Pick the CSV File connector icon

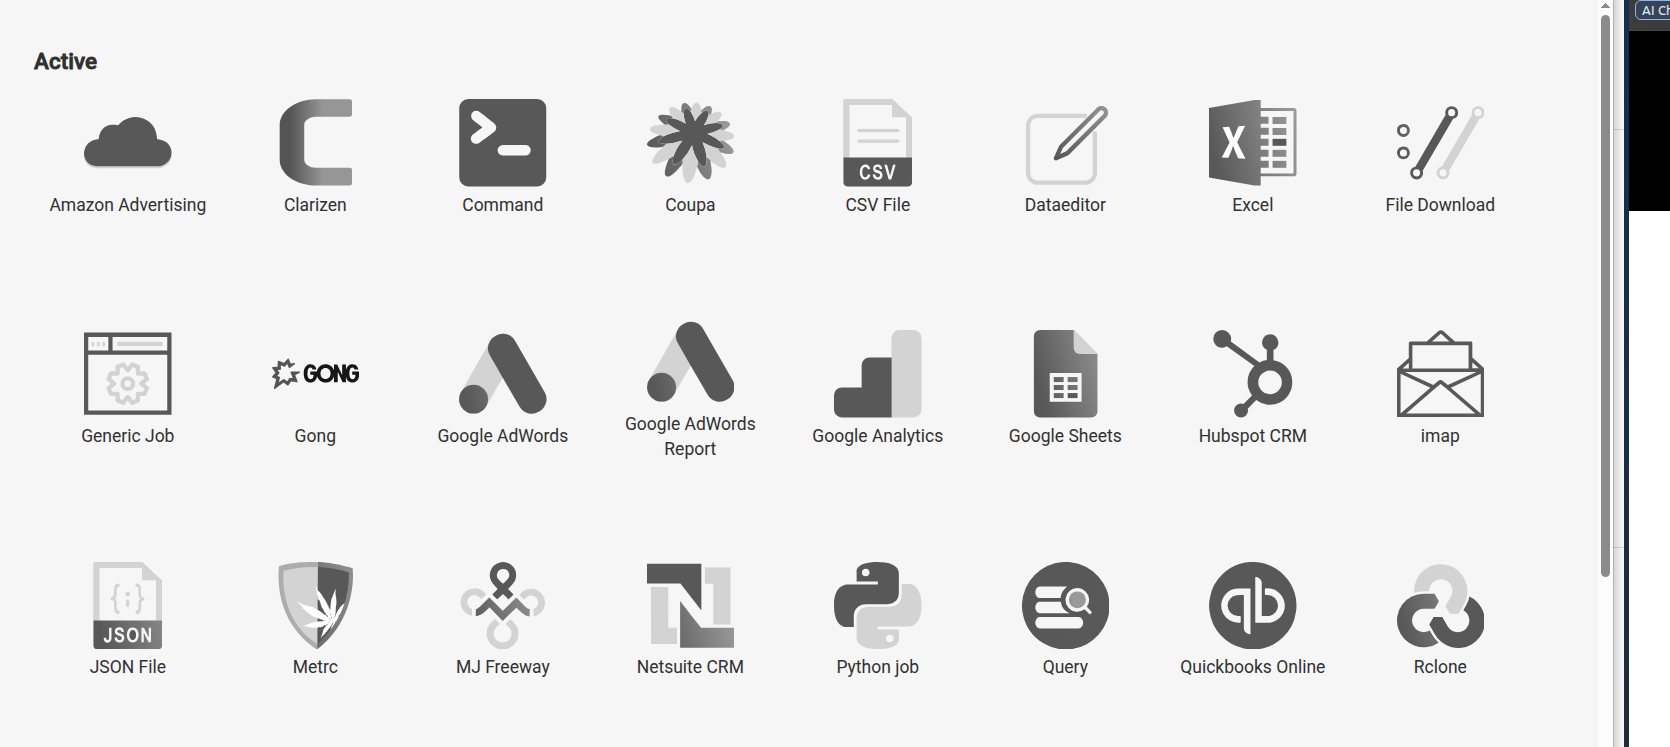point(878,142)
